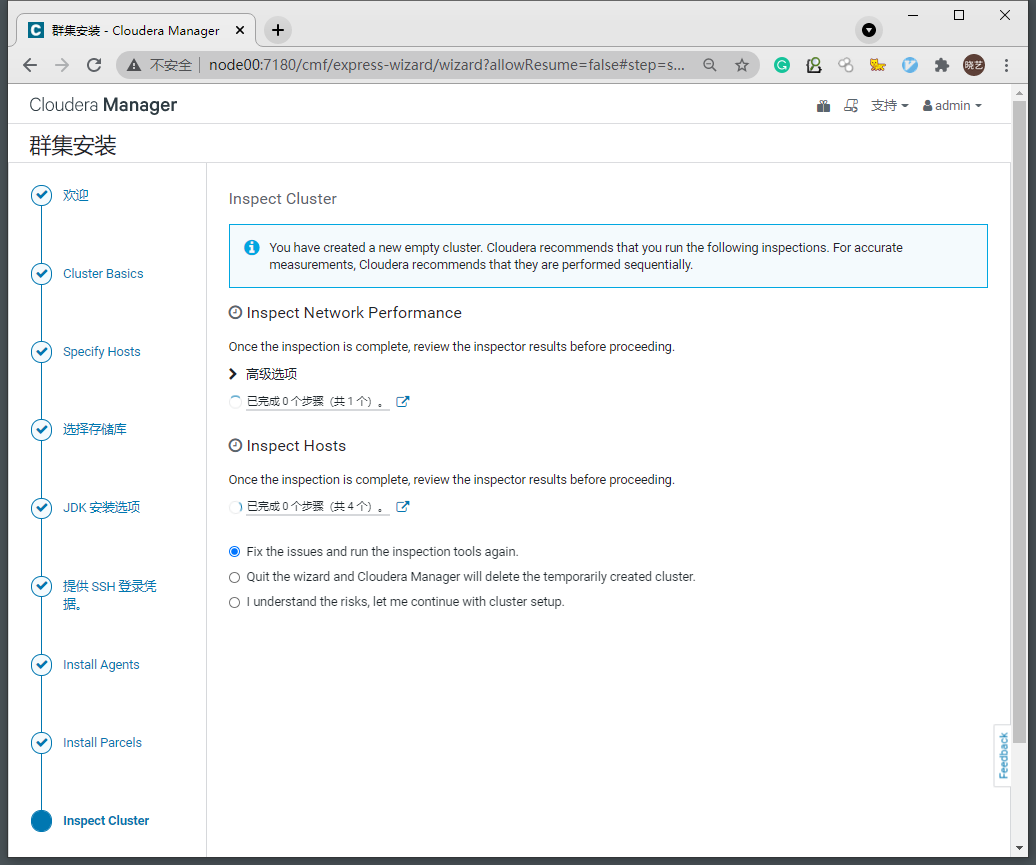The height and width of the screenshot is (865, 1036).
Task: Open 已完成 0 个步骤 (共 4 个) link
Action: [316, 506]
